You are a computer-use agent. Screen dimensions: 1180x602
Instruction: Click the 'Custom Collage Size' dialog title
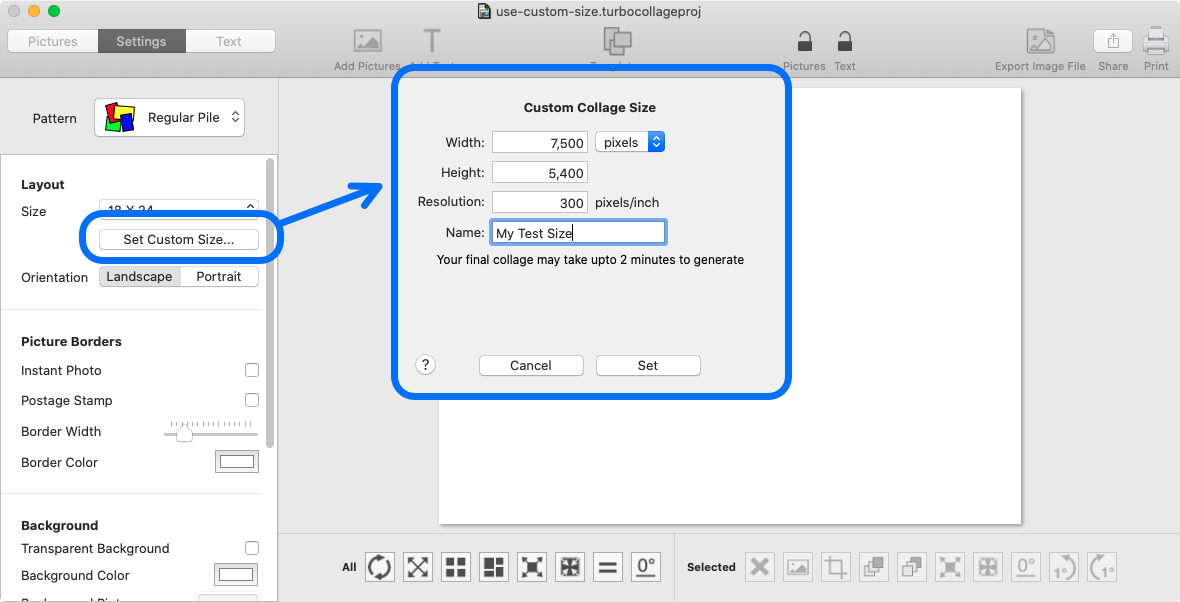point(590,108)
